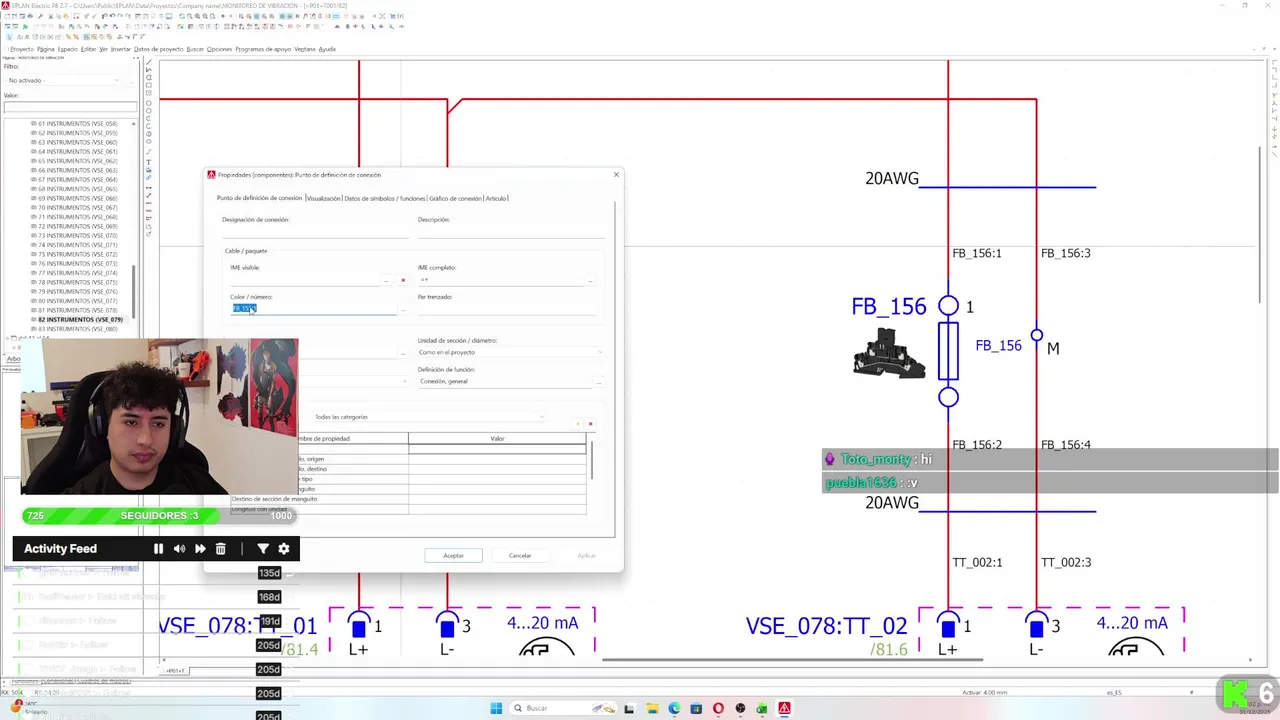Switch to the Artículo tab

click(496, 198)
